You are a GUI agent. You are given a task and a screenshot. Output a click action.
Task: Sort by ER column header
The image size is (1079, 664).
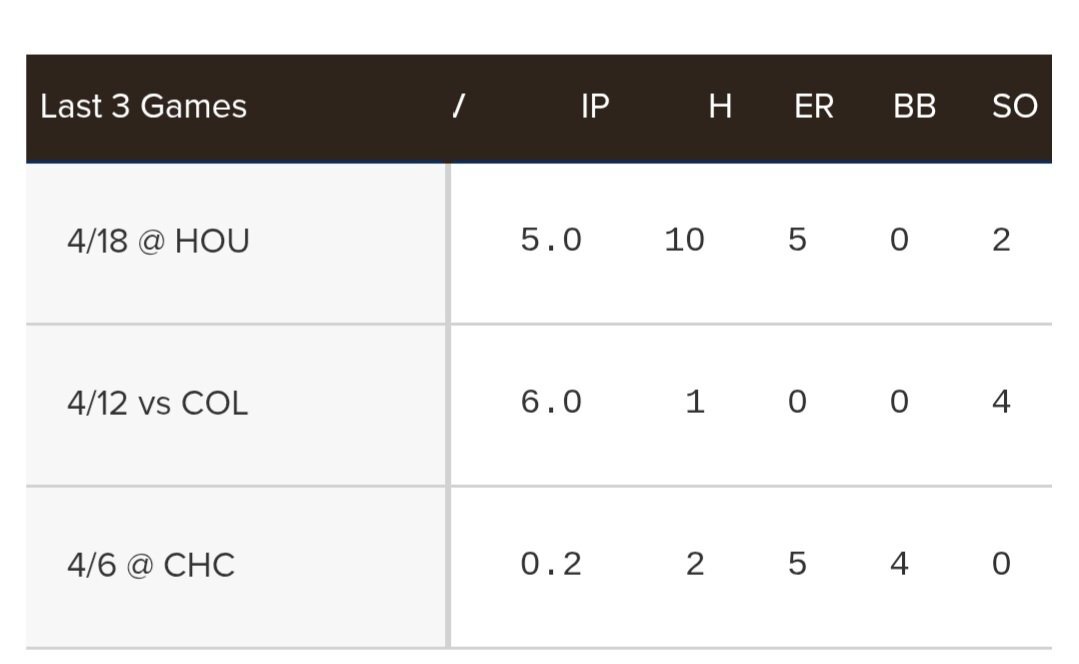point(814,107)
